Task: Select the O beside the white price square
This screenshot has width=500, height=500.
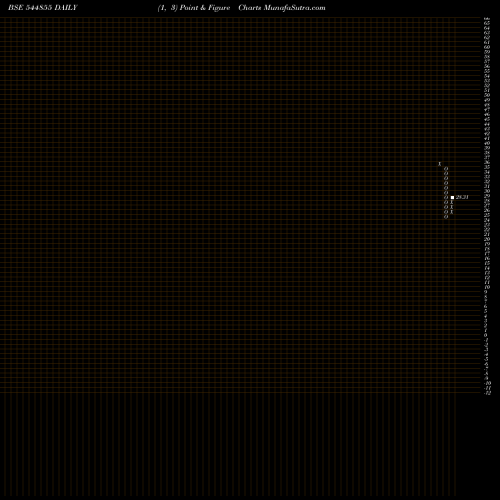Action: [x=446, y=197]
